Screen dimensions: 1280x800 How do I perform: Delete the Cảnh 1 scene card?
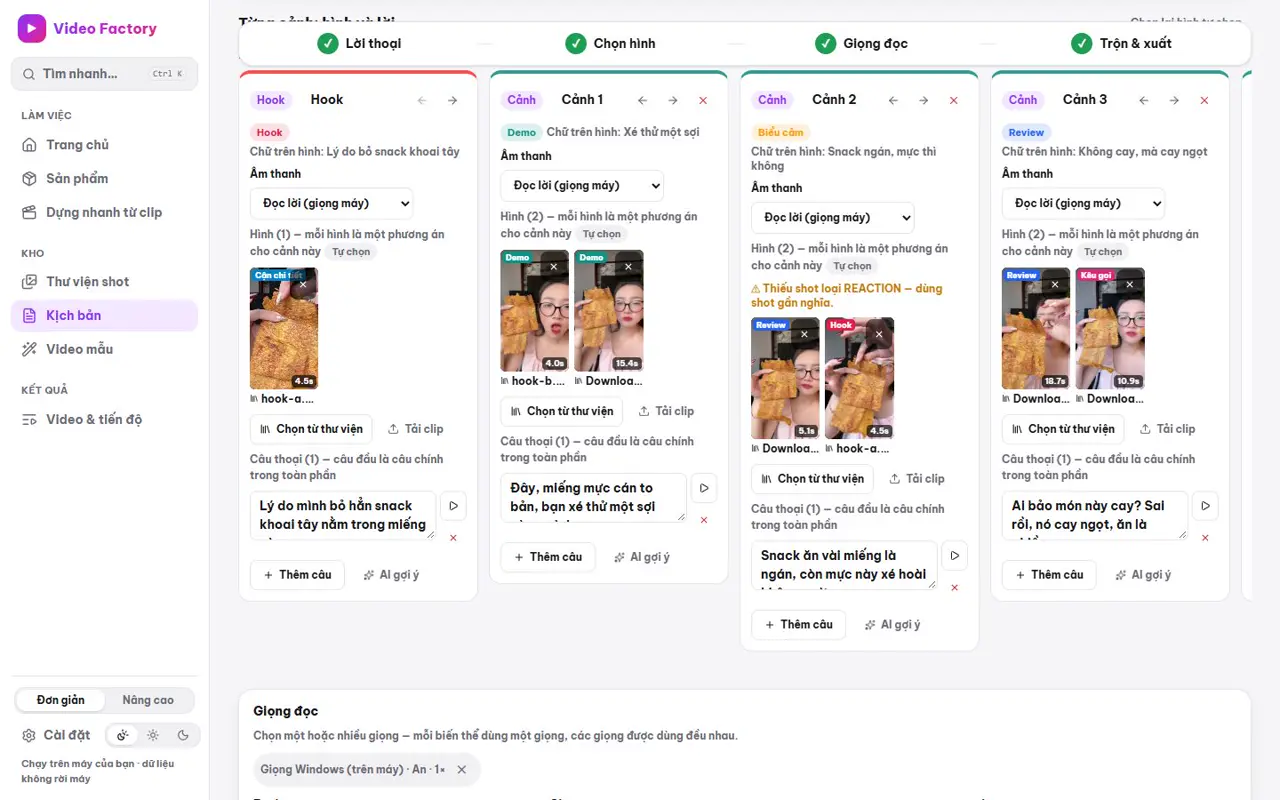coord(703,100)
